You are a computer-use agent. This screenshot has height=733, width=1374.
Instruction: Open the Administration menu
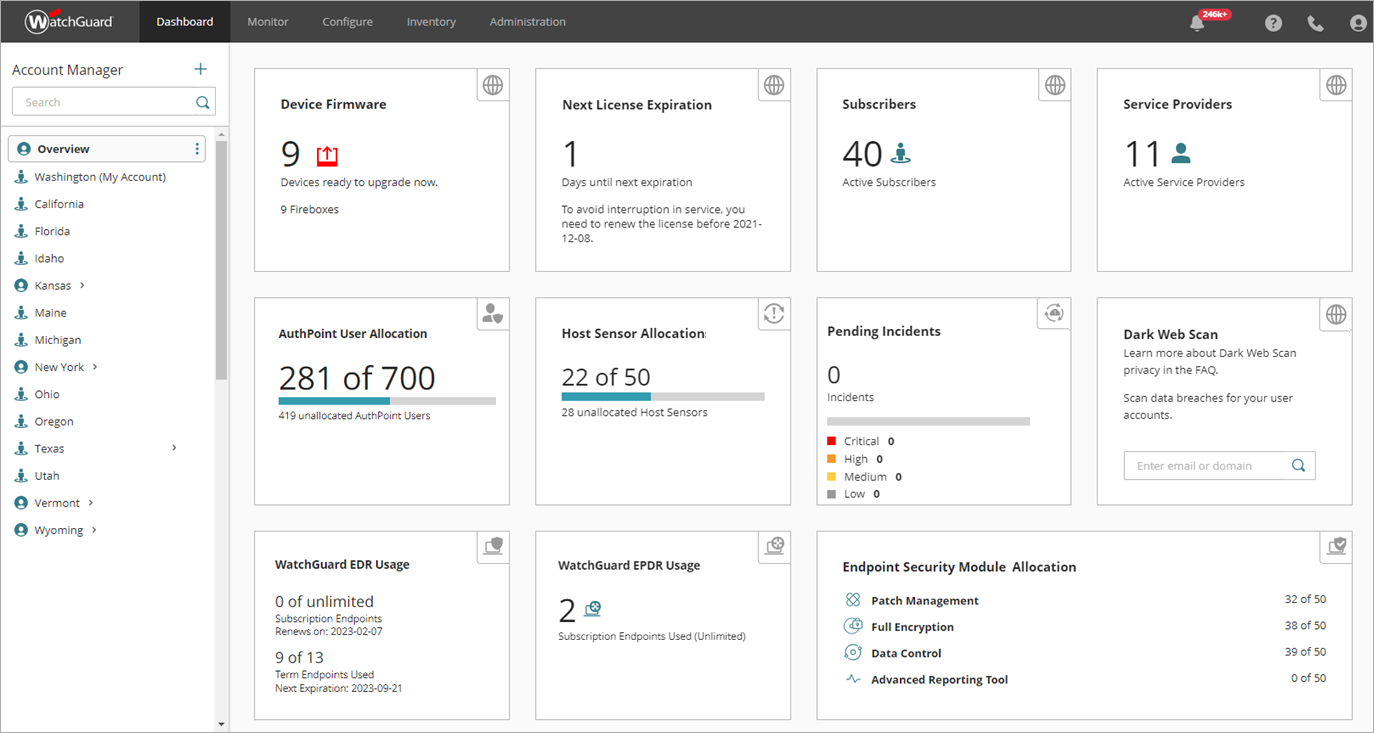tap(527, 21)
